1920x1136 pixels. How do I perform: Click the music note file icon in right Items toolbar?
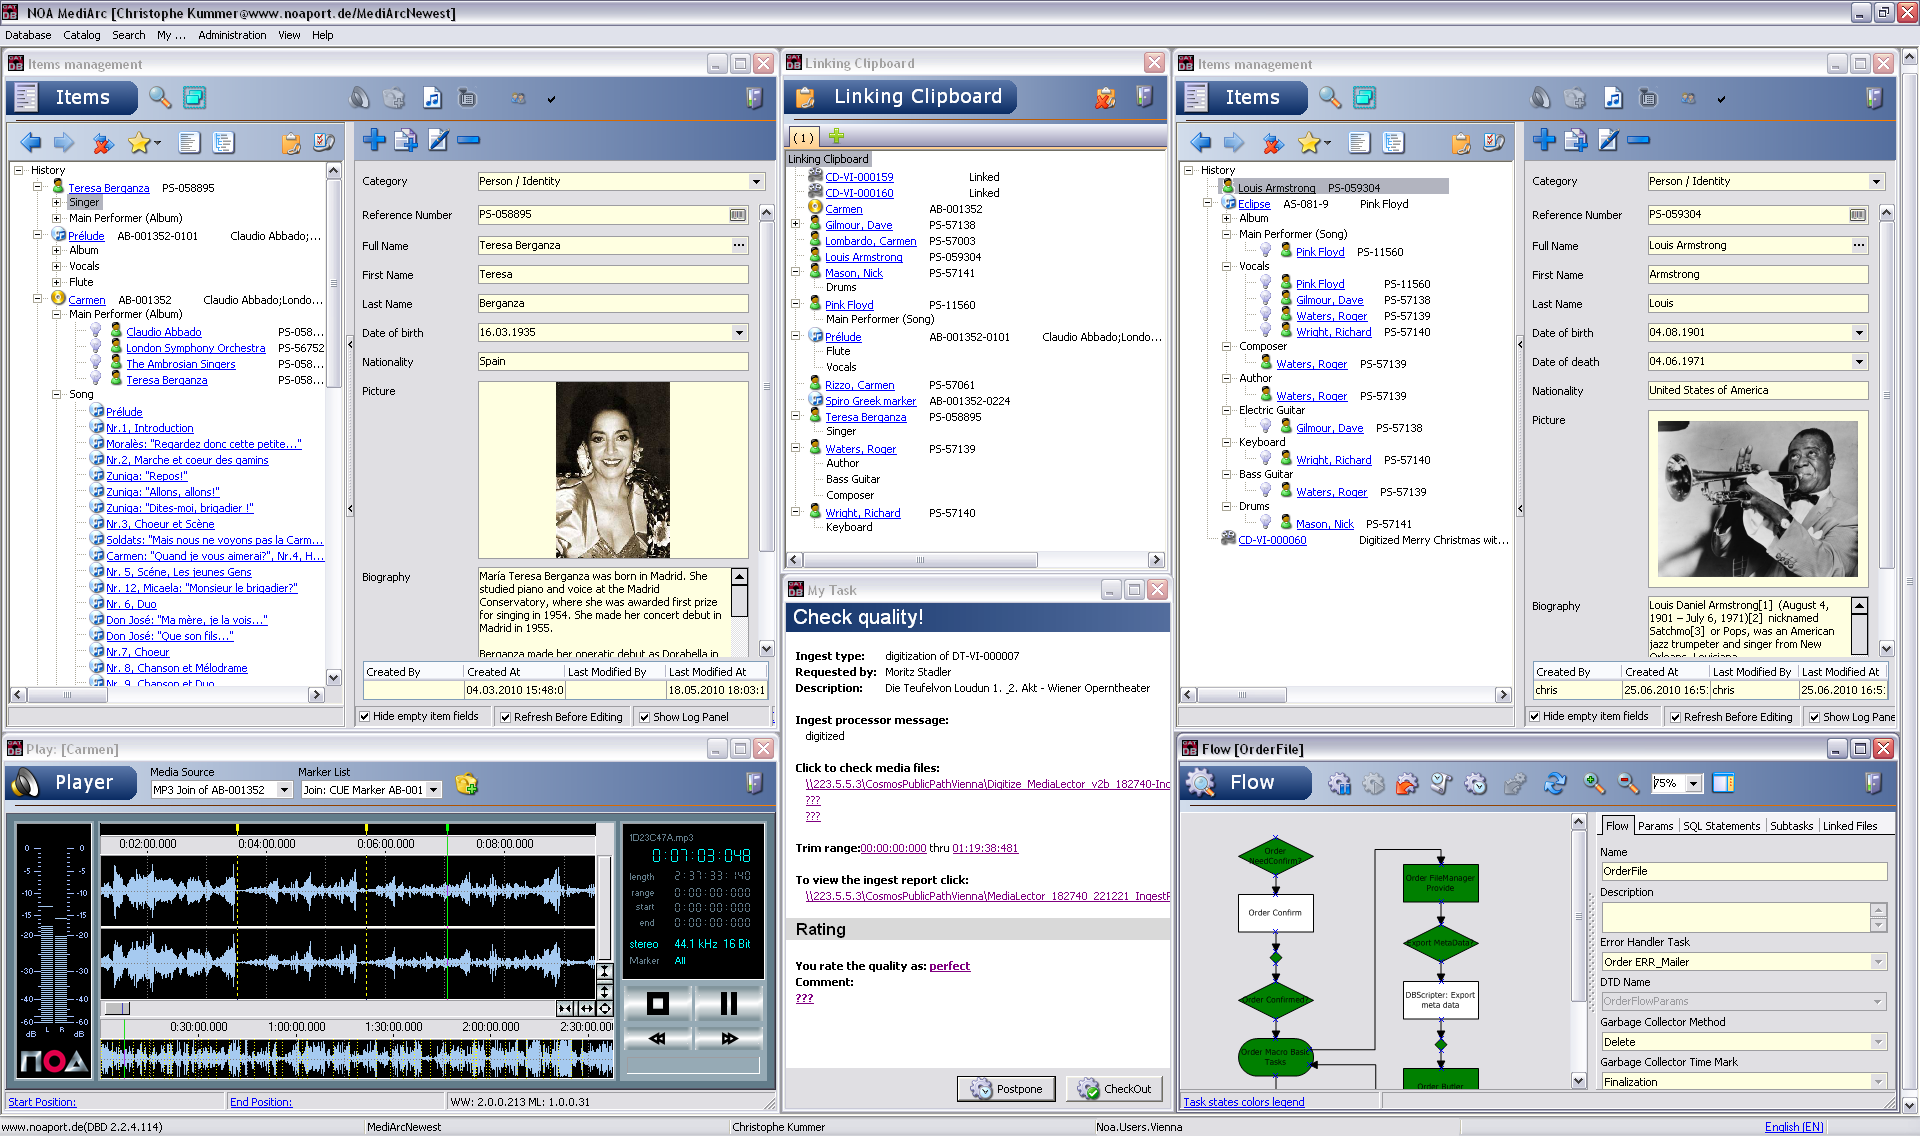(x=1612, y=98)
